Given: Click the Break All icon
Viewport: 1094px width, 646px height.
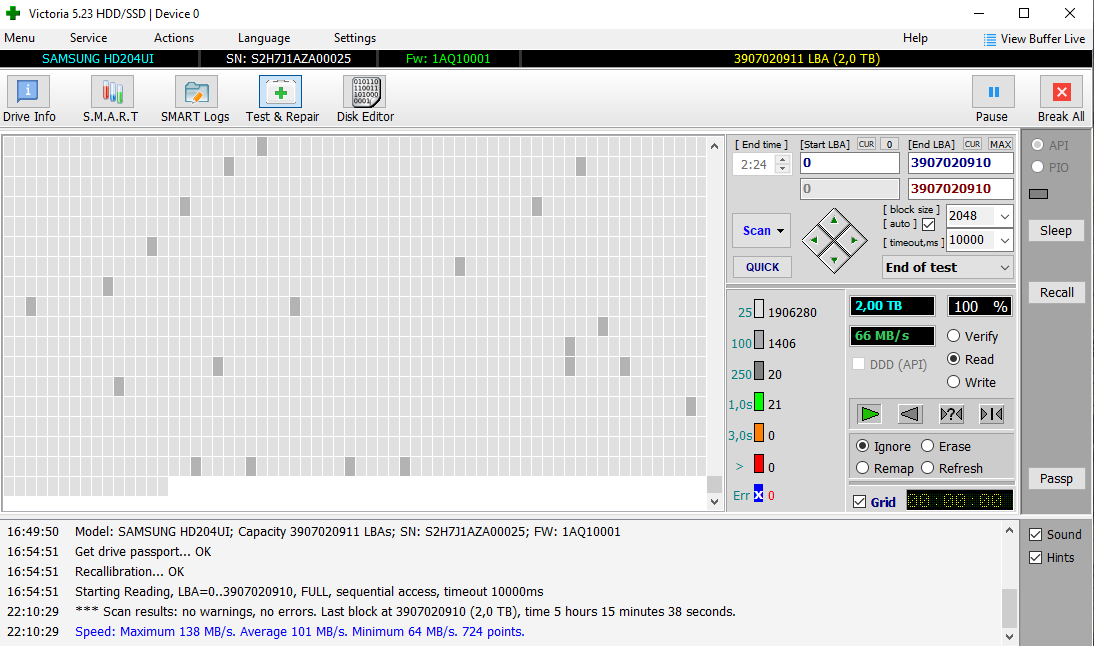Looking at the screenshot, I should coord(1061,91).
